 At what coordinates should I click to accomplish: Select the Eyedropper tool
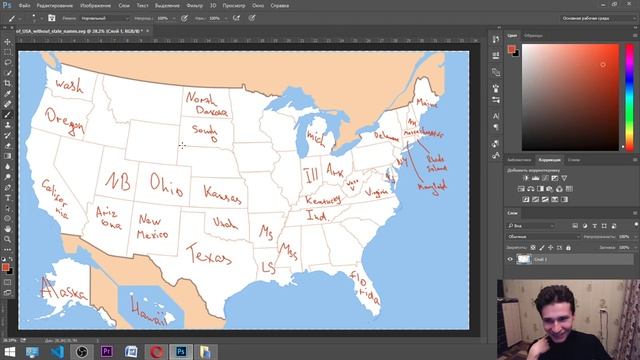tap(8, 93)
